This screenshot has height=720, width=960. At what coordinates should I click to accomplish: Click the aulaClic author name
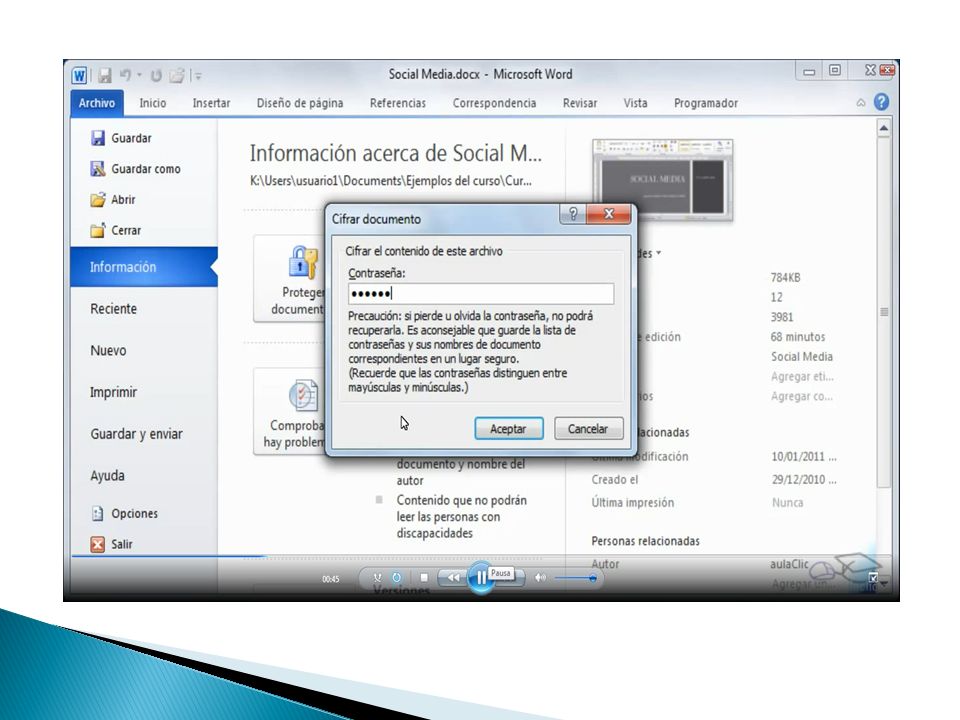pos(789,564)
